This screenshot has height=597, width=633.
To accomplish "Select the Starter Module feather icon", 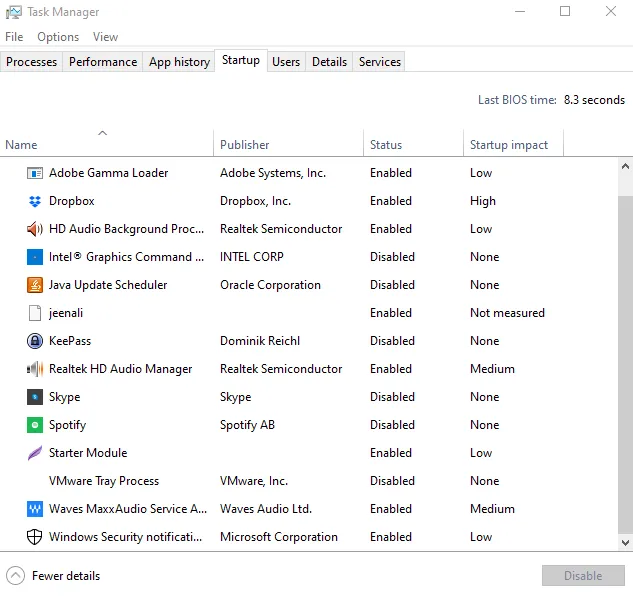I will pyautogui.click(x=35, y=453).
